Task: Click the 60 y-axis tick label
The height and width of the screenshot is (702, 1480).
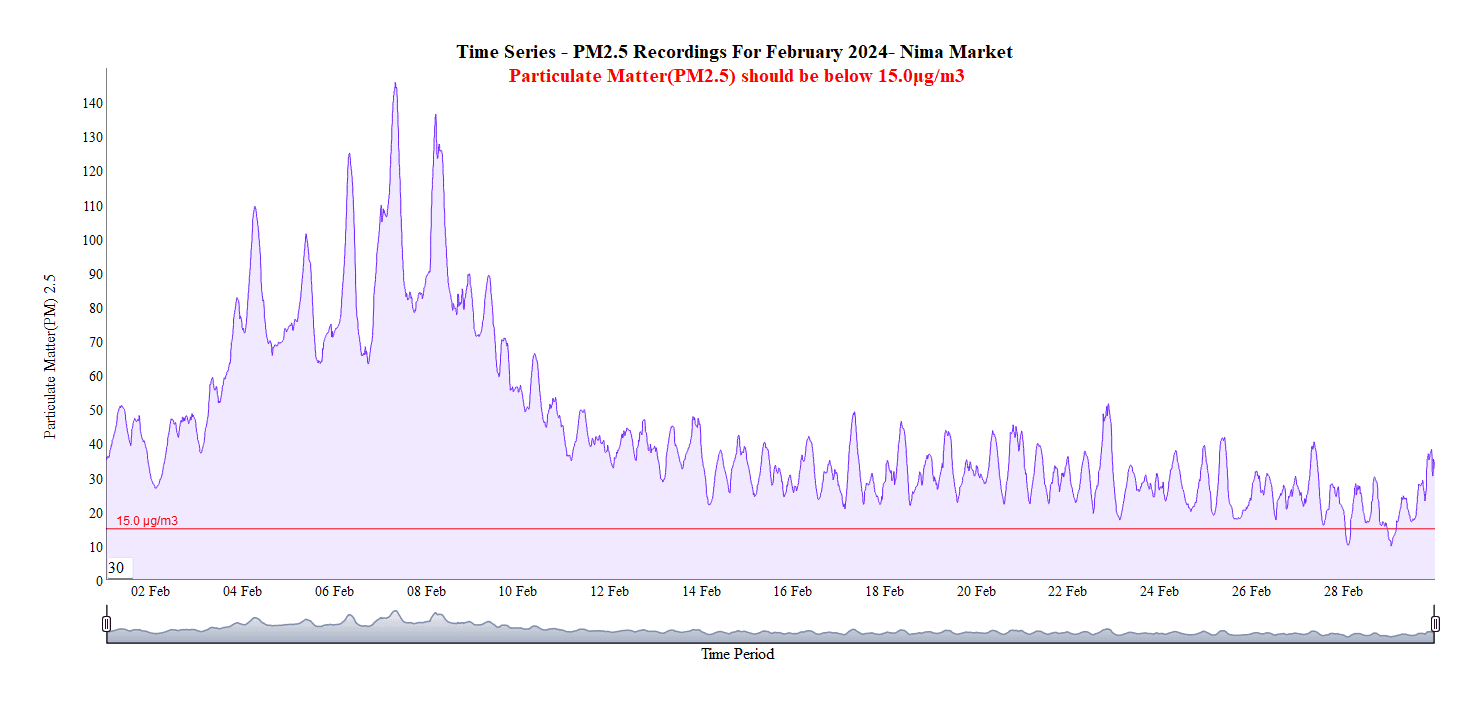Action: [x=96, y=376]
